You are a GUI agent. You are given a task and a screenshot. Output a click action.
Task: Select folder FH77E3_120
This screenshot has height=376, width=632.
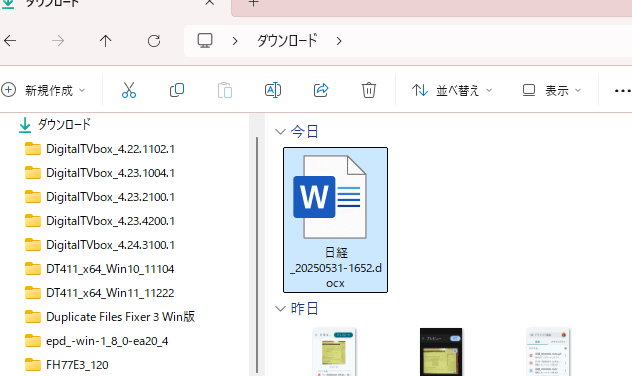(x=67, y=365)
